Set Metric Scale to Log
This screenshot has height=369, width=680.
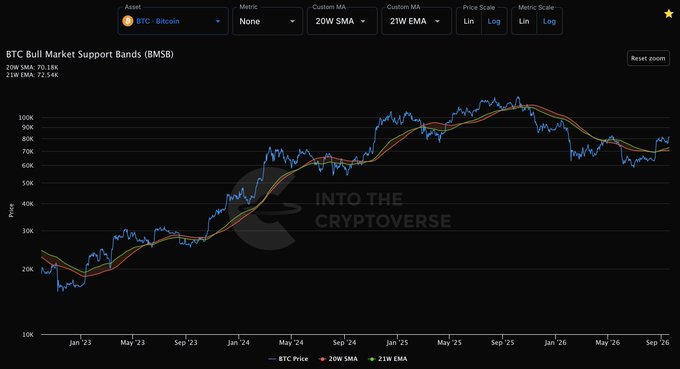(549, 21)
